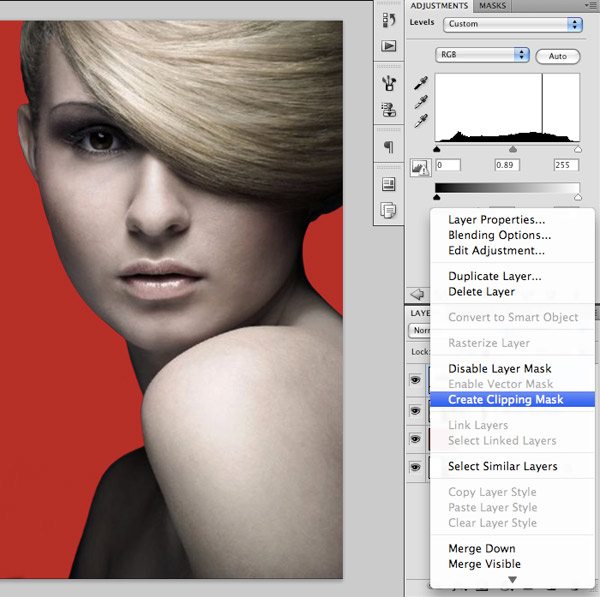Choose Create Clipping Mask from context menu
600x597 pixels.
[505, 400]
